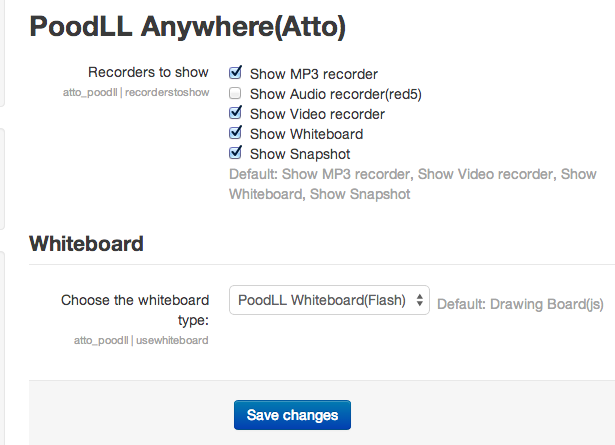The height and width of the screenshot is (445, 615).
Task: Uncheck the Show MP3 recorder checkbox
Action: (x=235, y=73)
